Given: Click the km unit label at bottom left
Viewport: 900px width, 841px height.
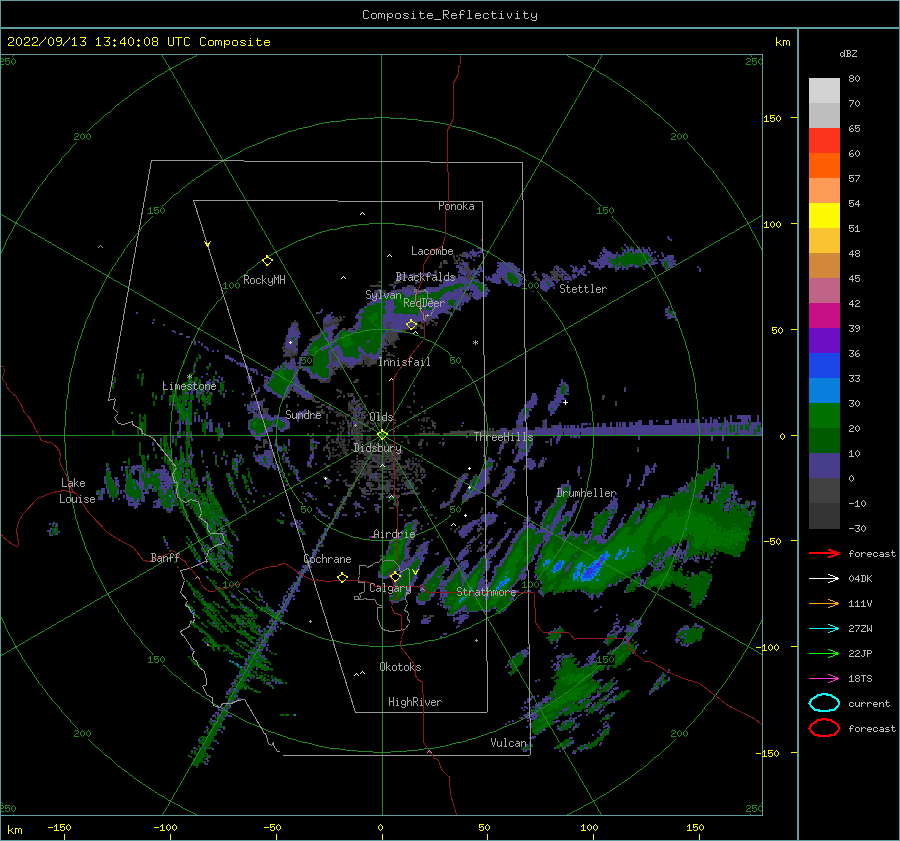Looking at the screenshot, I should point(14,830).
